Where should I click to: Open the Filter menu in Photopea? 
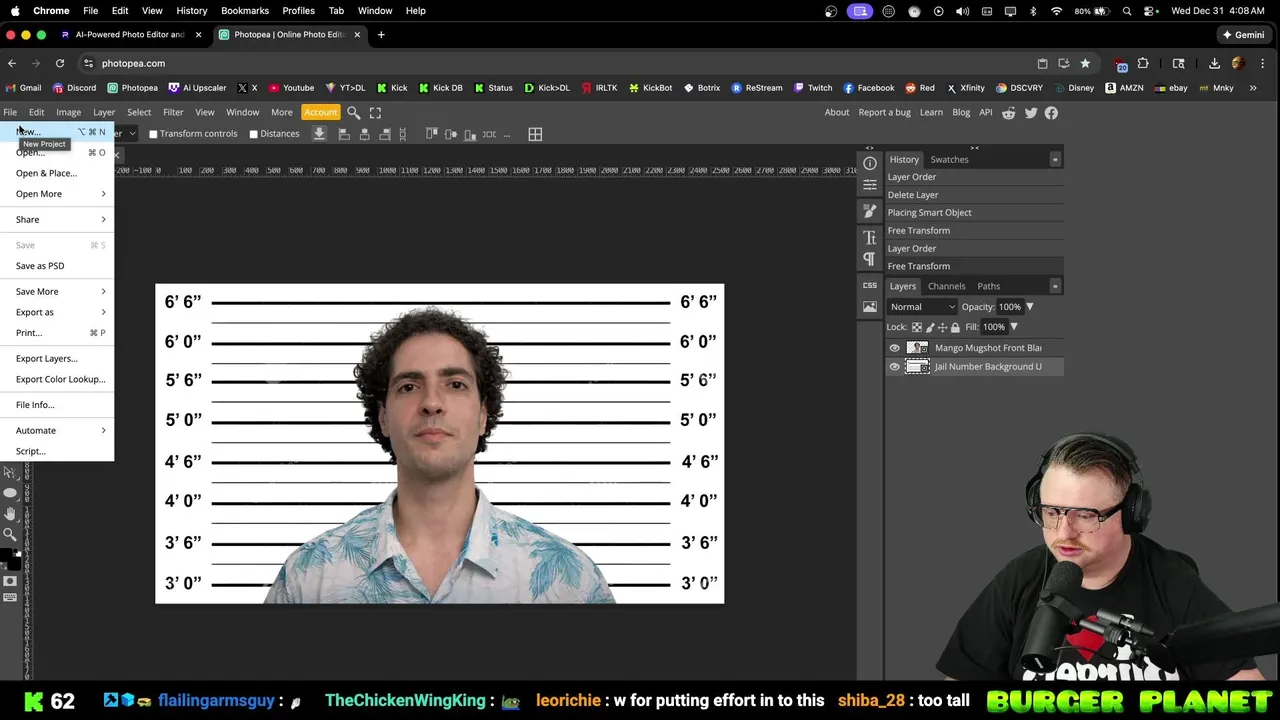click(173, 113)
